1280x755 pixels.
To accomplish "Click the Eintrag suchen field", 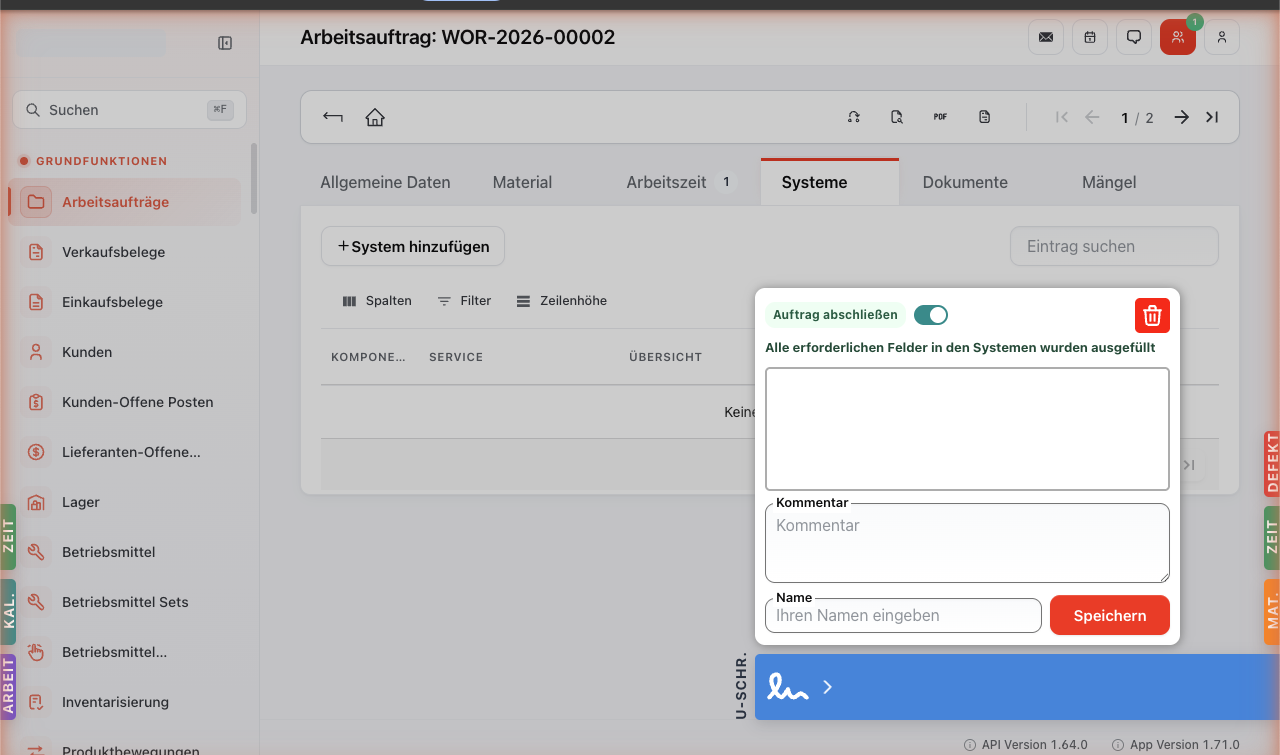I will pyautogui.click(x=1114, y=246).
